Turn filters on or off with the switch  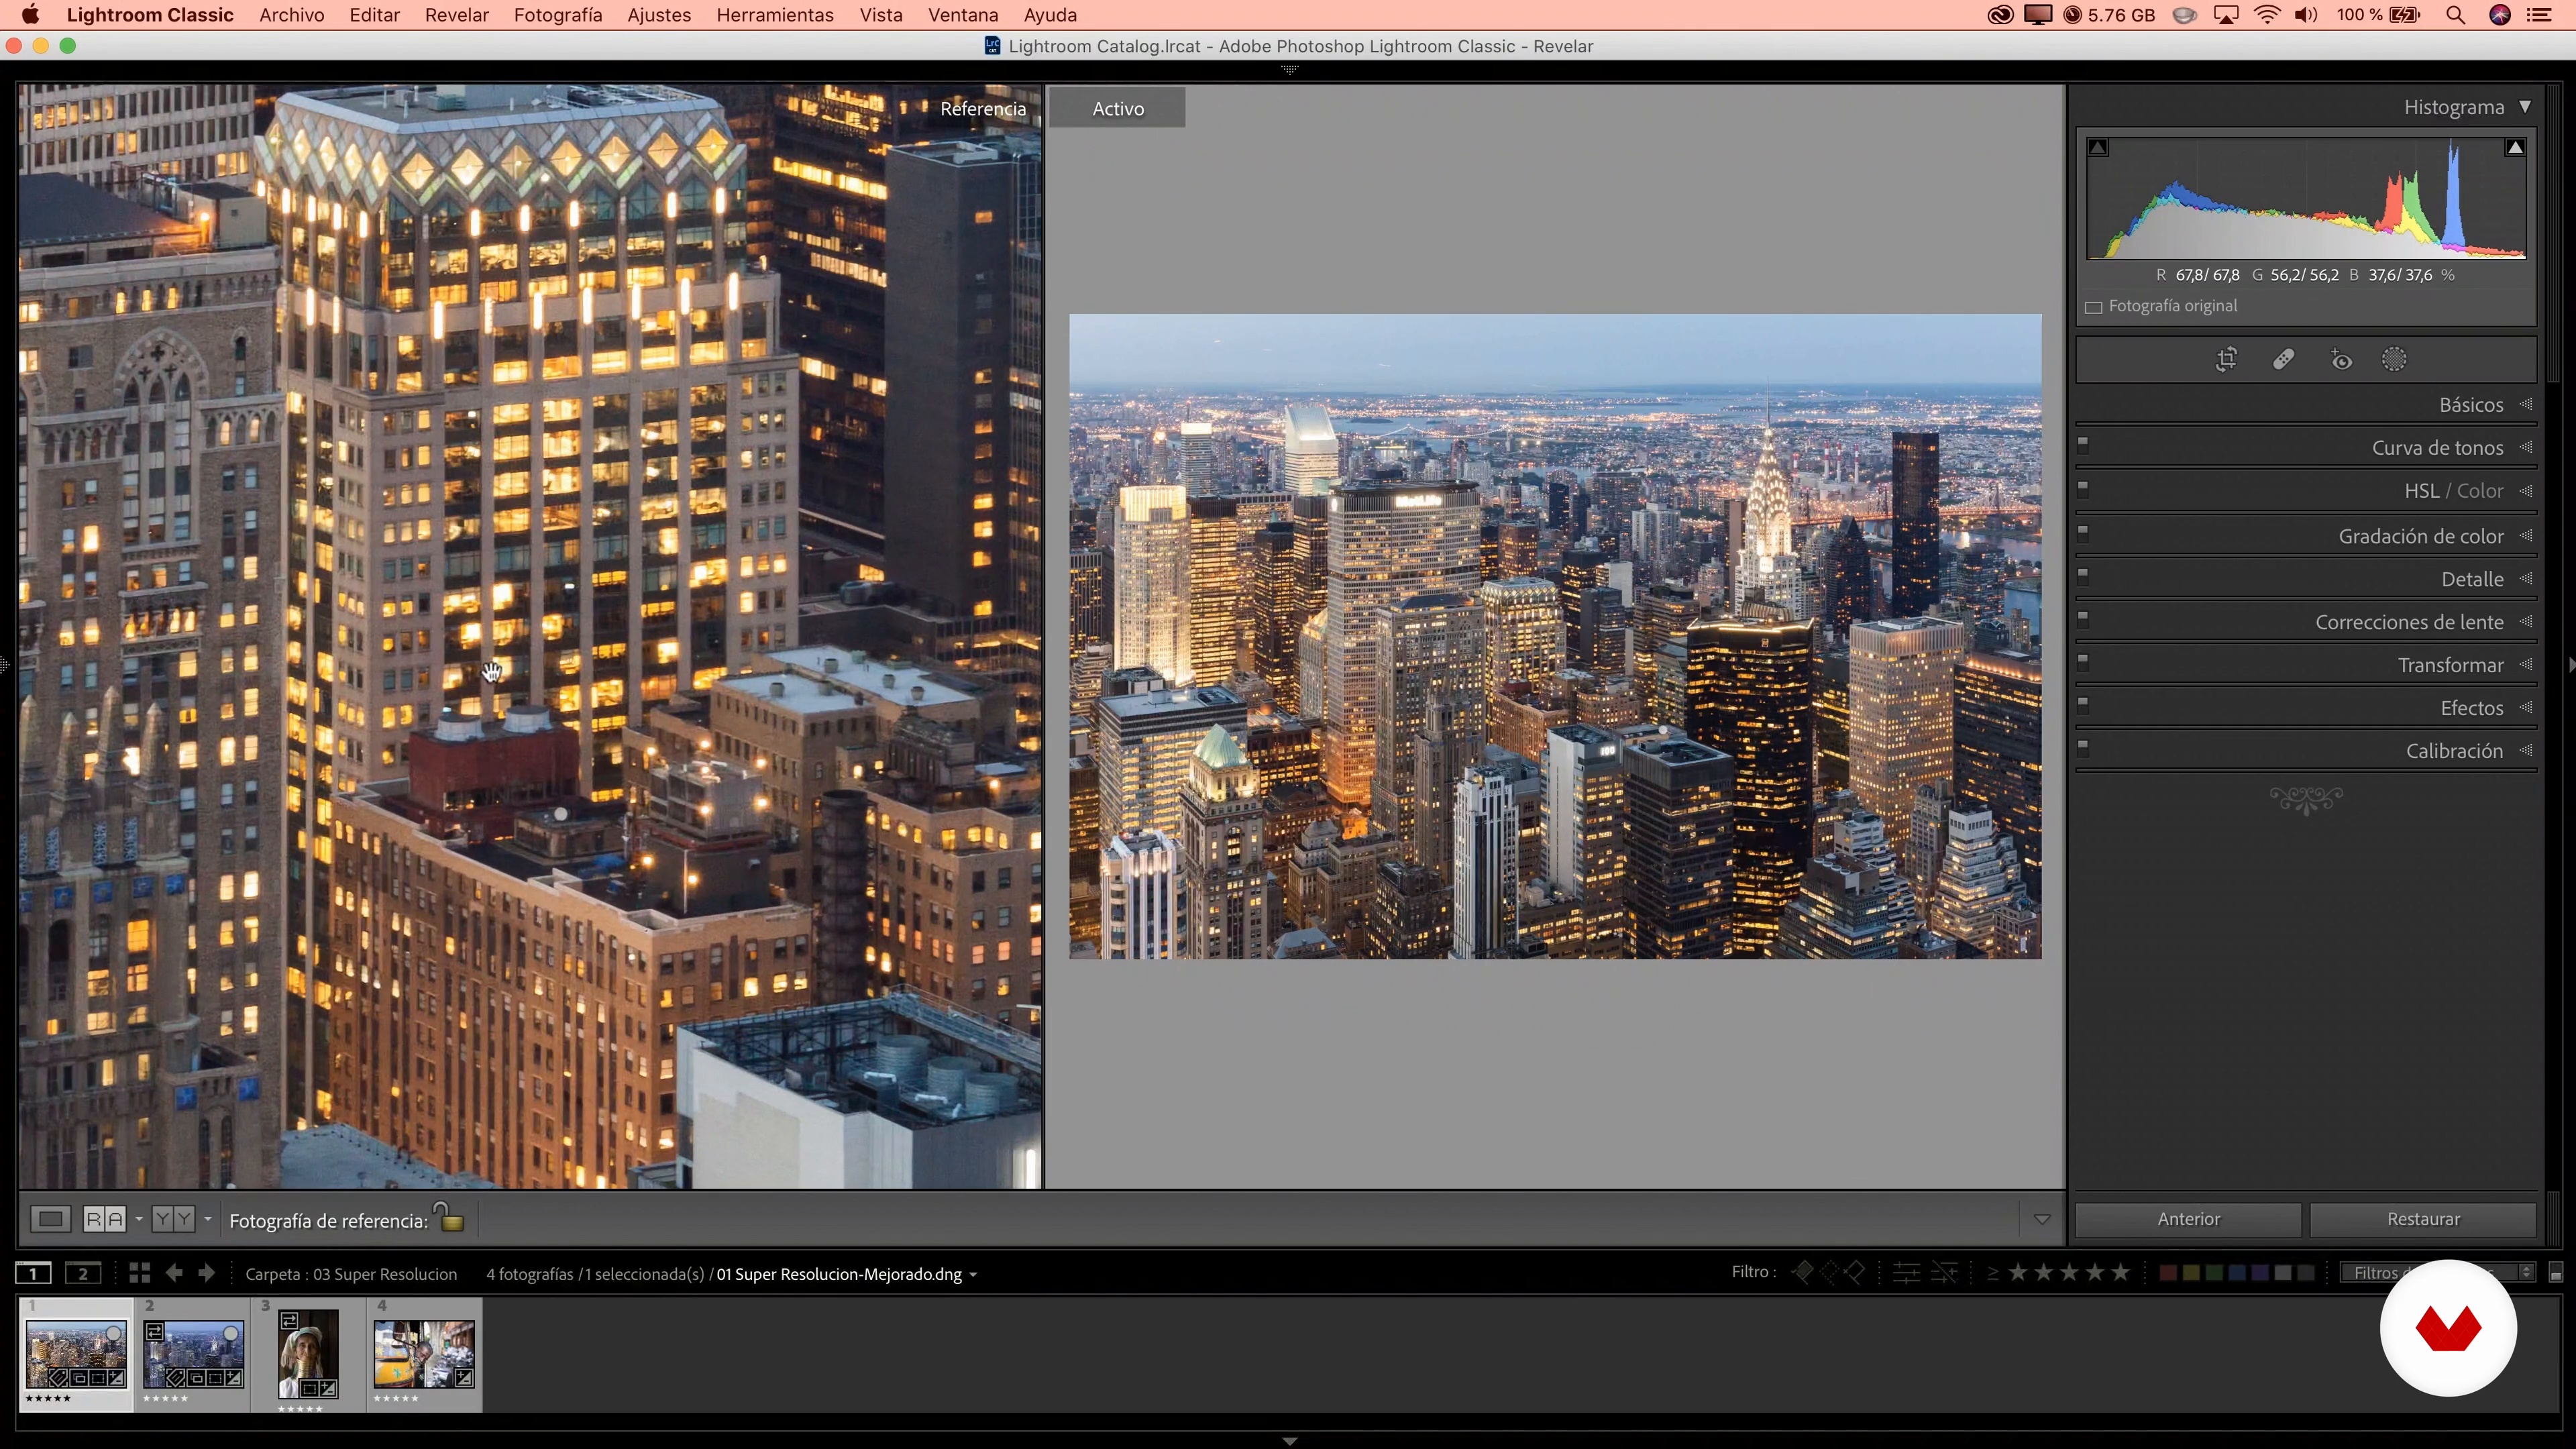pyautogui.click(x=2556, y=1273)
